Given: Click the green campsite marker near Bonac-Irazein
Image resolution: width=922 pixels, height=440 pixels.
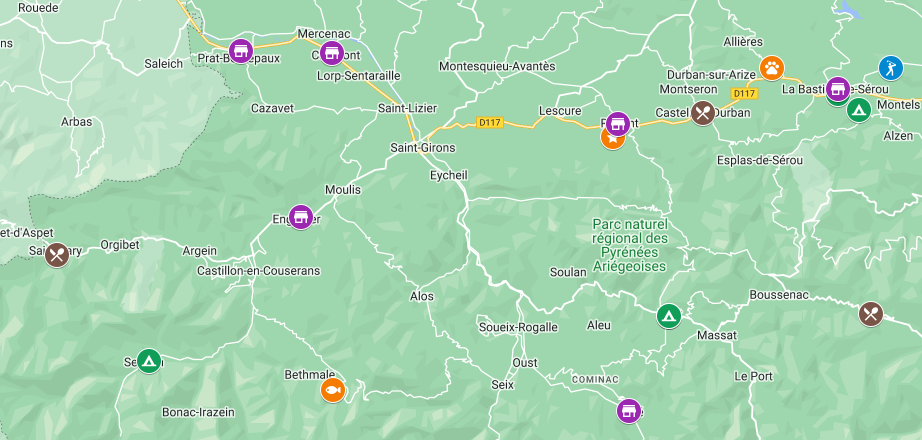Looking at the screenshot, I should point(149,361).
